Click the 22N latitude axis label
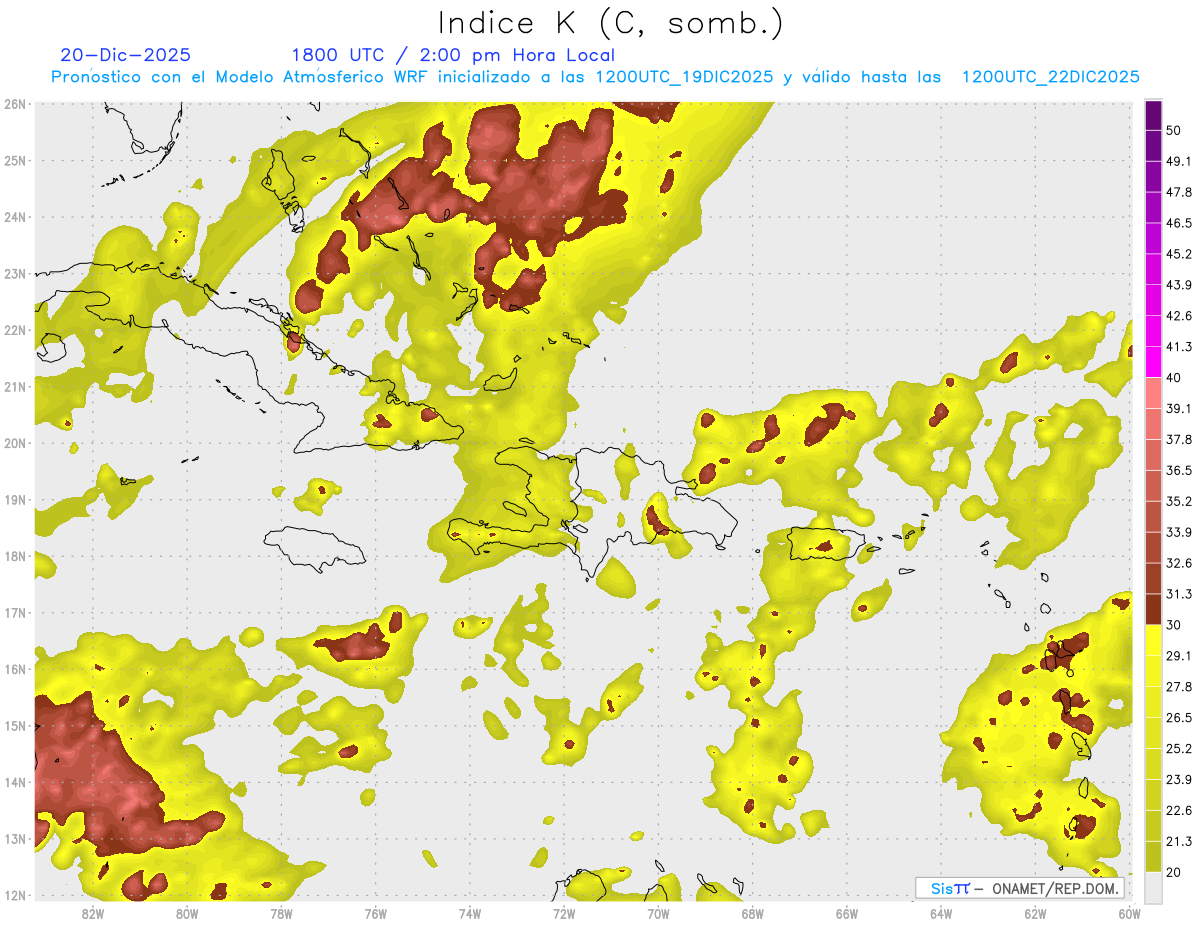This screenshot has height=927, width=1200. [15, 330]
